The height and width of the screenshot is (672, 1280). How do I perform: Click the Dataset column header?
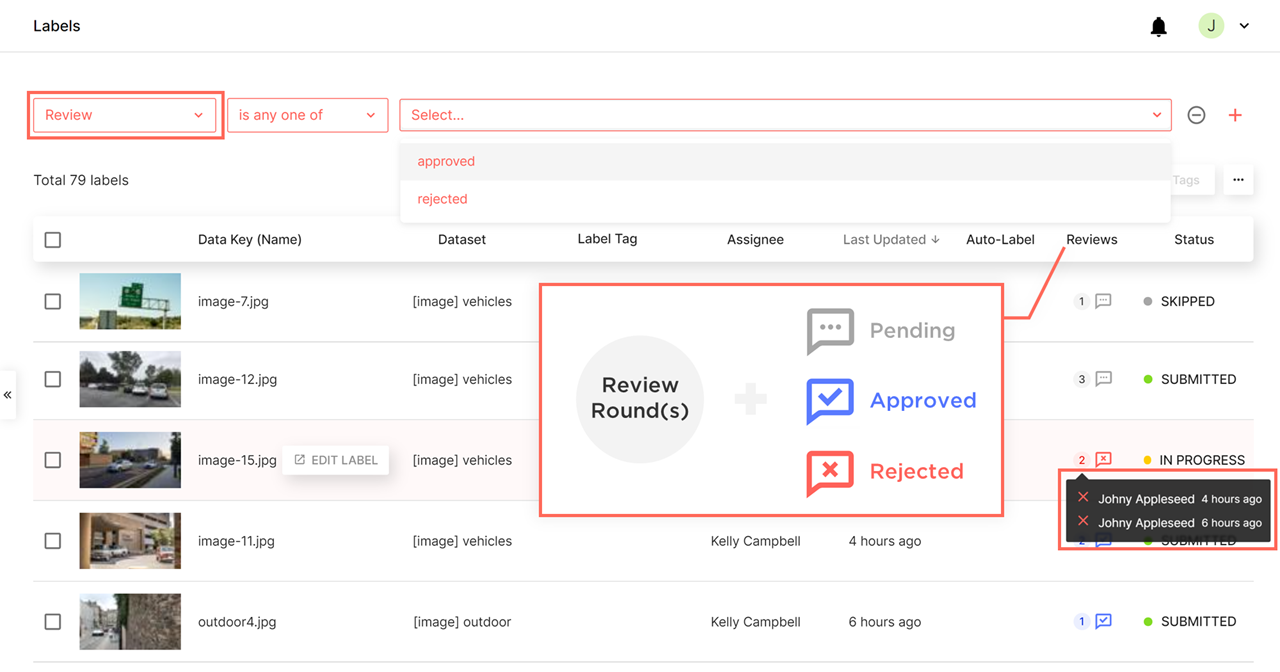(x=462, y=240)
